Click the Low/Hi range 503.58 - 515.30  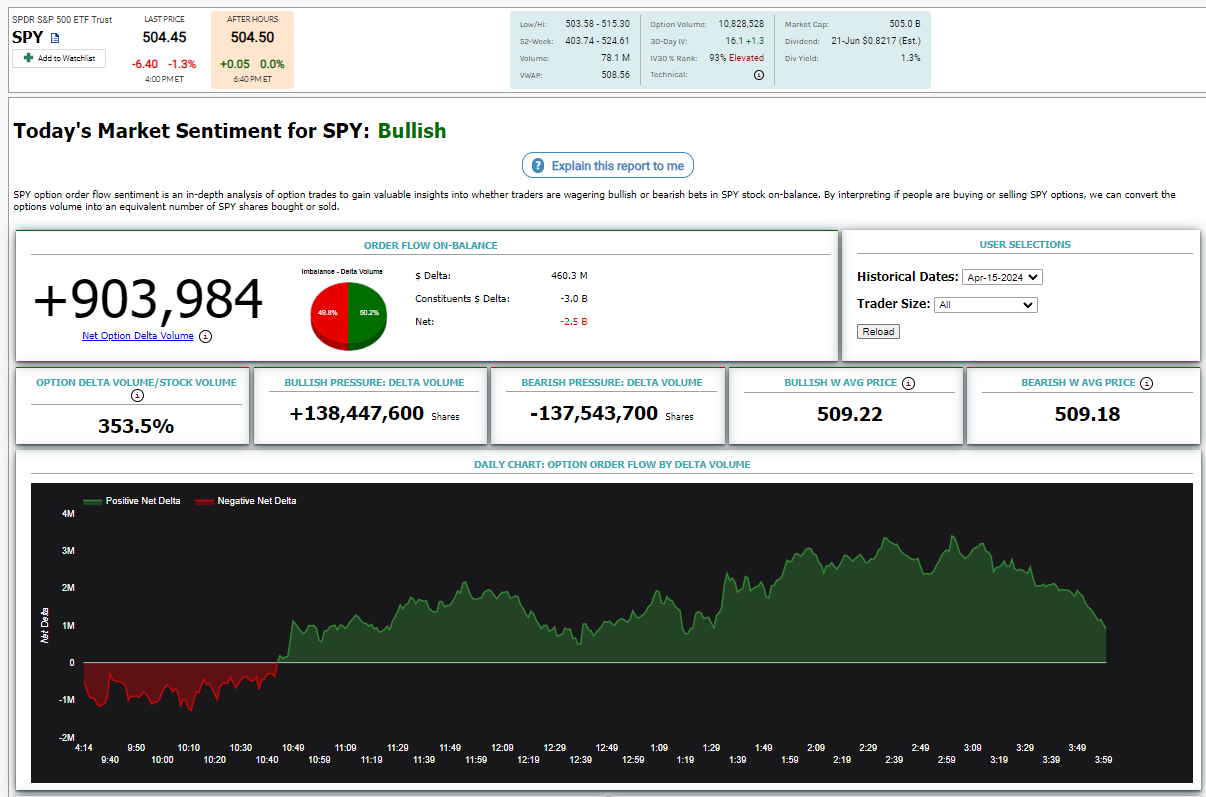point(597,23)
